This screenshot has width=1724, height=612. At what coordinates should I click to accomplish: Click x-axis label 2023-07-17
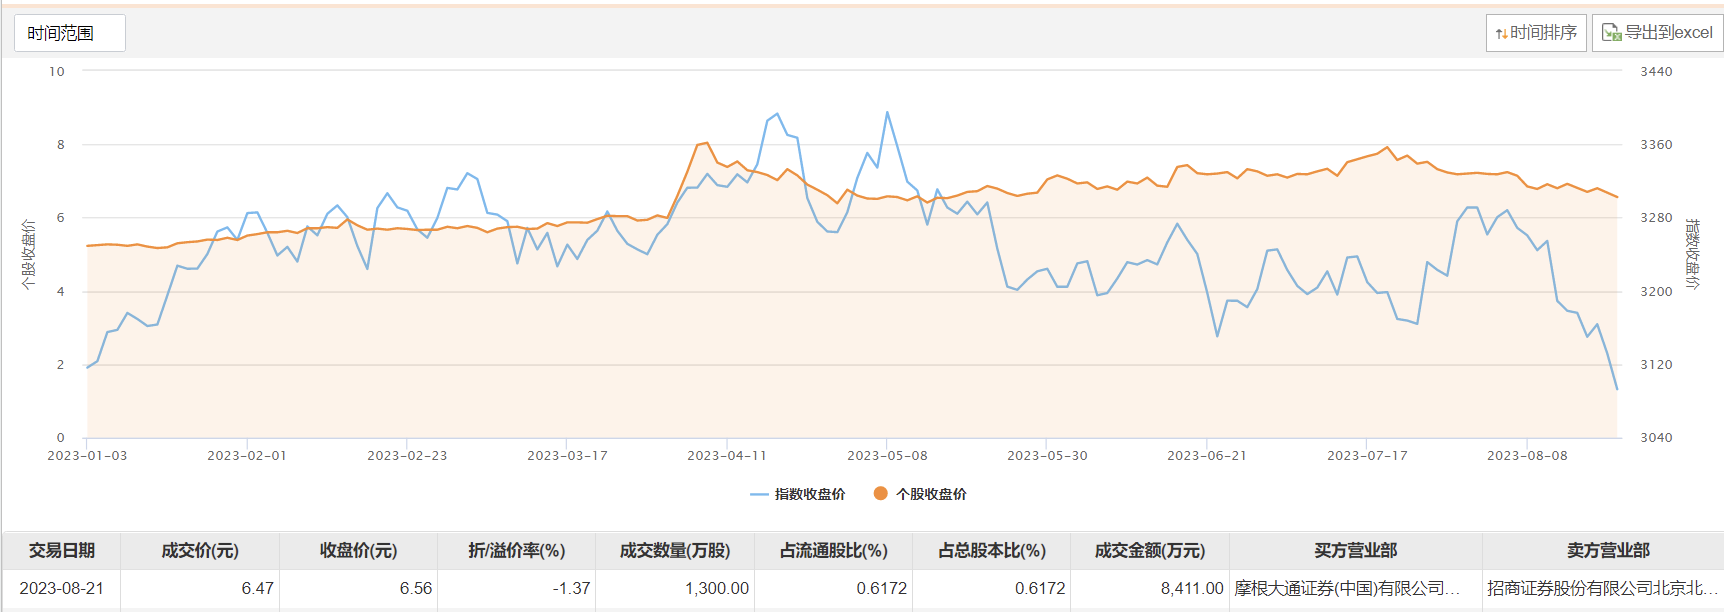(1367, 456)
